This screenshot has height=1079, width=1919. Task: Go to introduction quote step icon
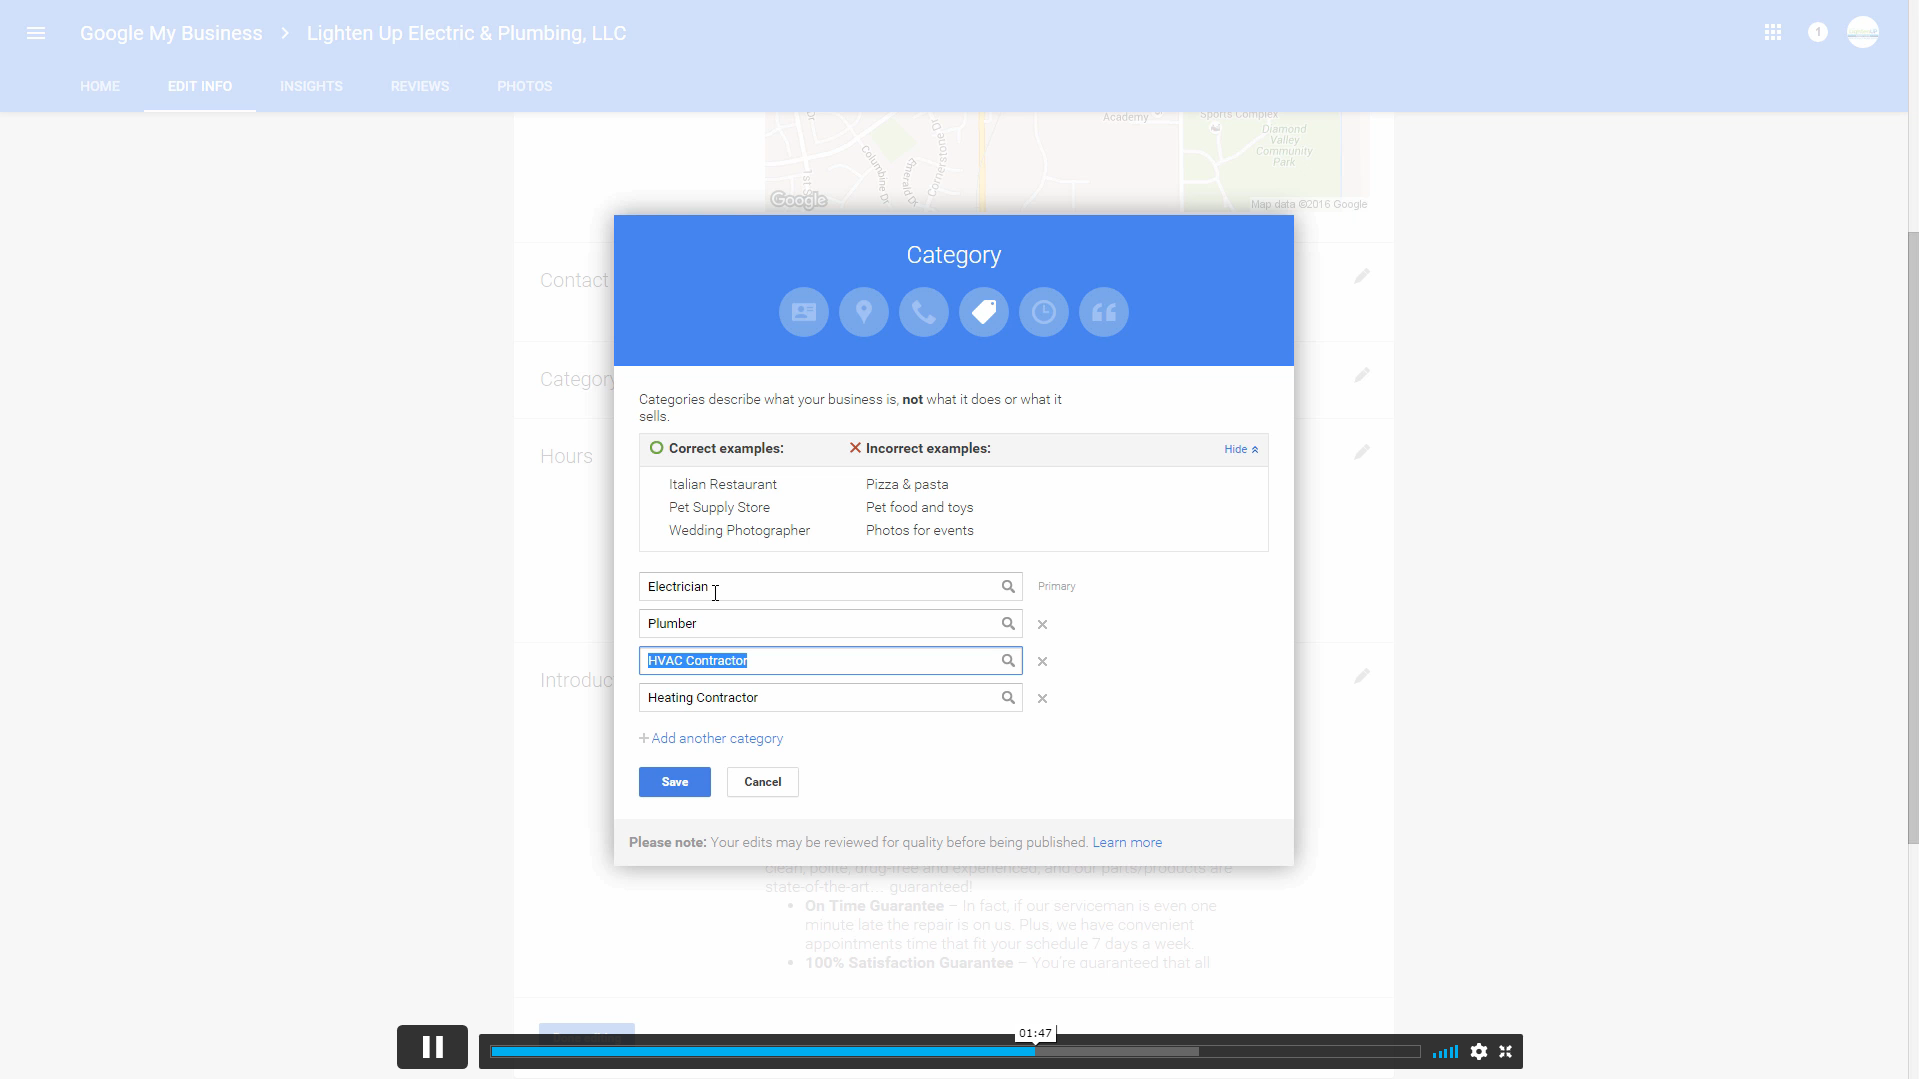(x=1104, y=312)
